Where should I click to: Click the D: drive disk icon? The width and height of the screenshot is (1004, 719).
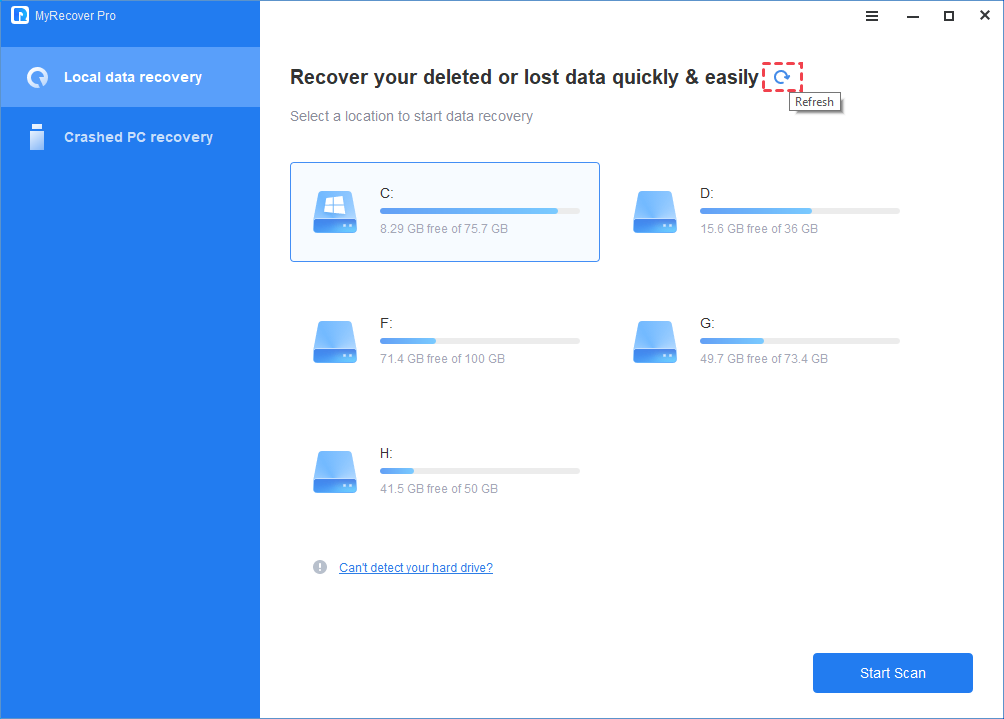655,212
